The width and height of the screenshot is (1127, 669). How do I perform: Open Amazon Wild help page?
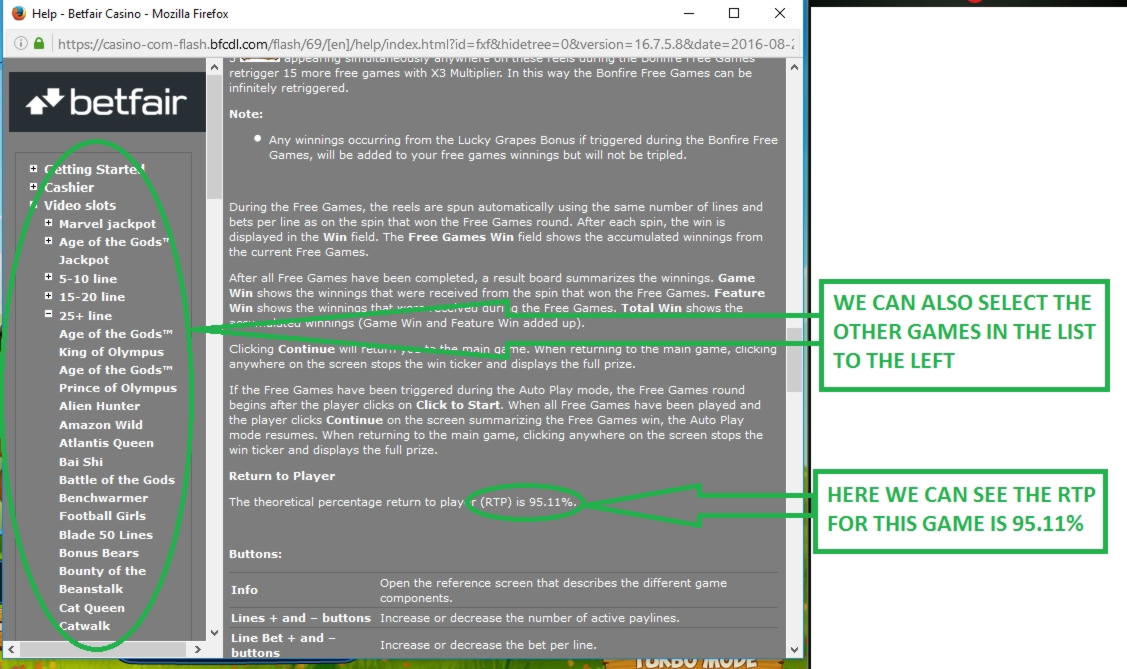[101, 425]
